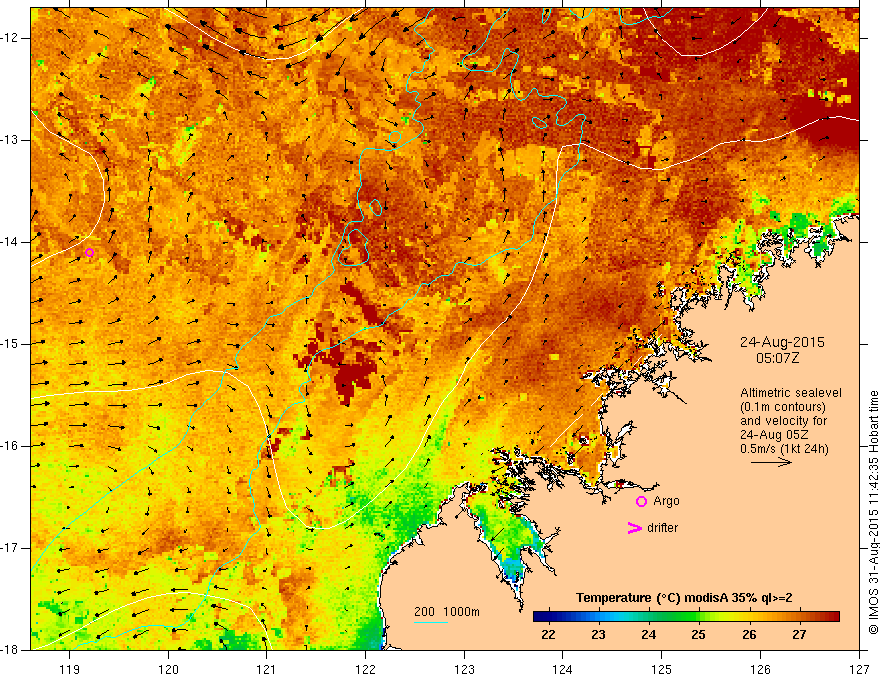Click the longitude label '119'
The image size is (880, 680).
[x=70, y=669]
